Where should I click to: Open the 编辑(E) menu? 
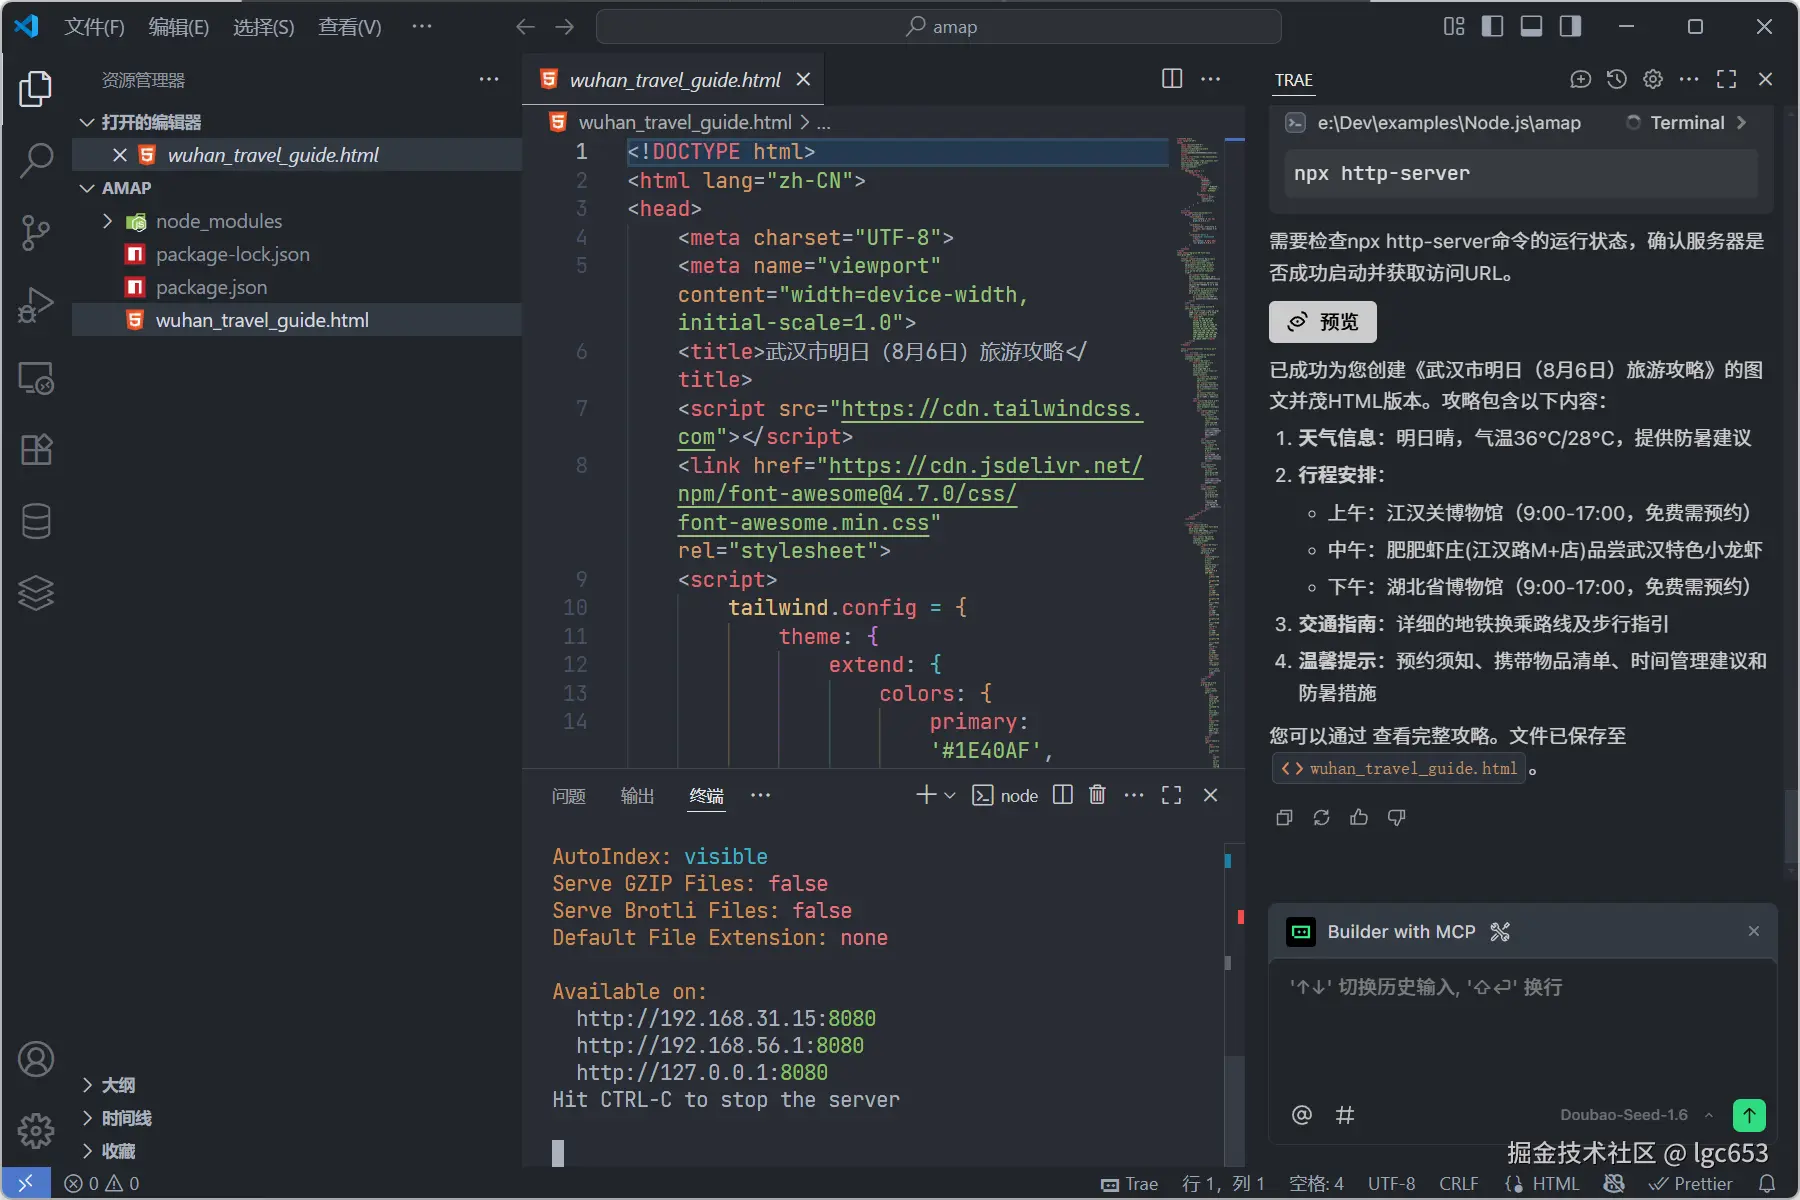pos(179,26)
